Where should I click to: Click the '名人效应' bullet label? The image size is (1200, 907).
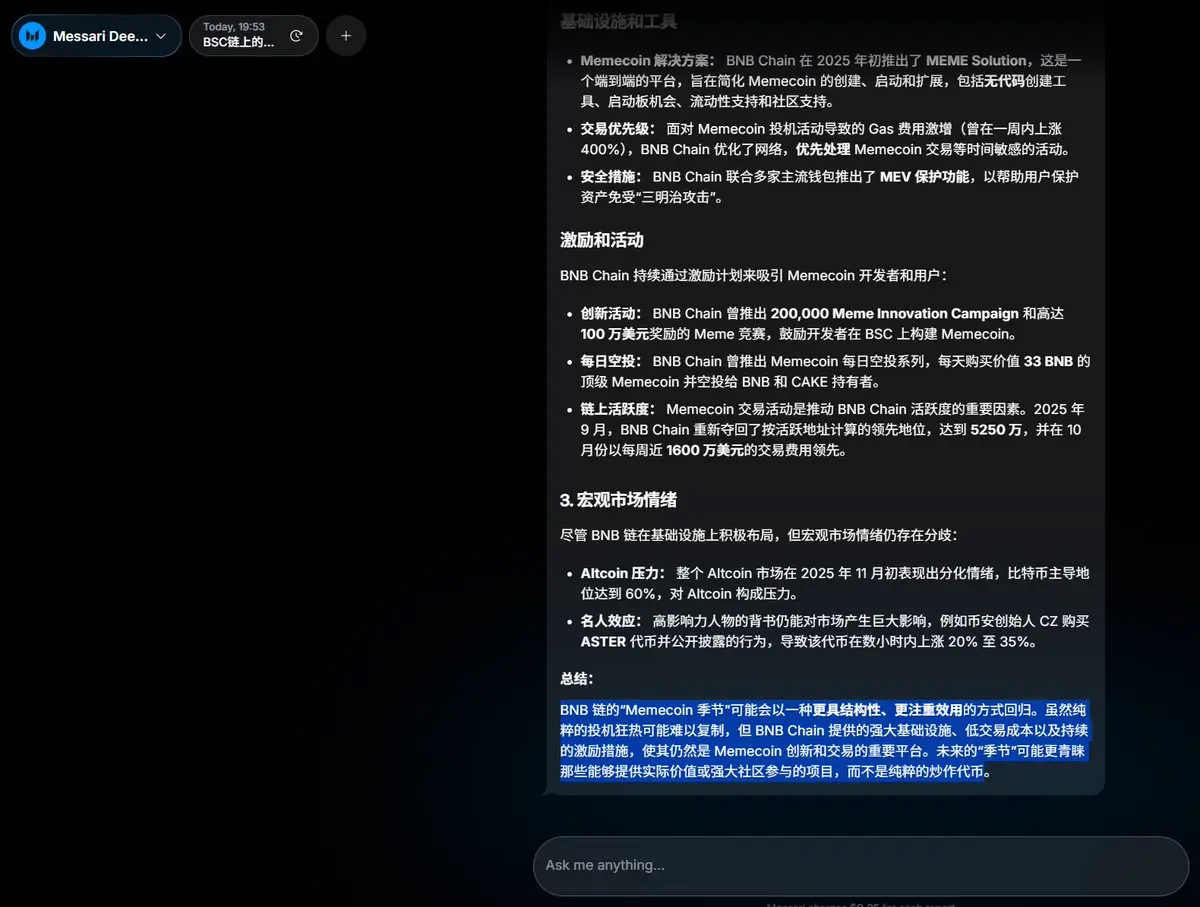tap(611, 622)
